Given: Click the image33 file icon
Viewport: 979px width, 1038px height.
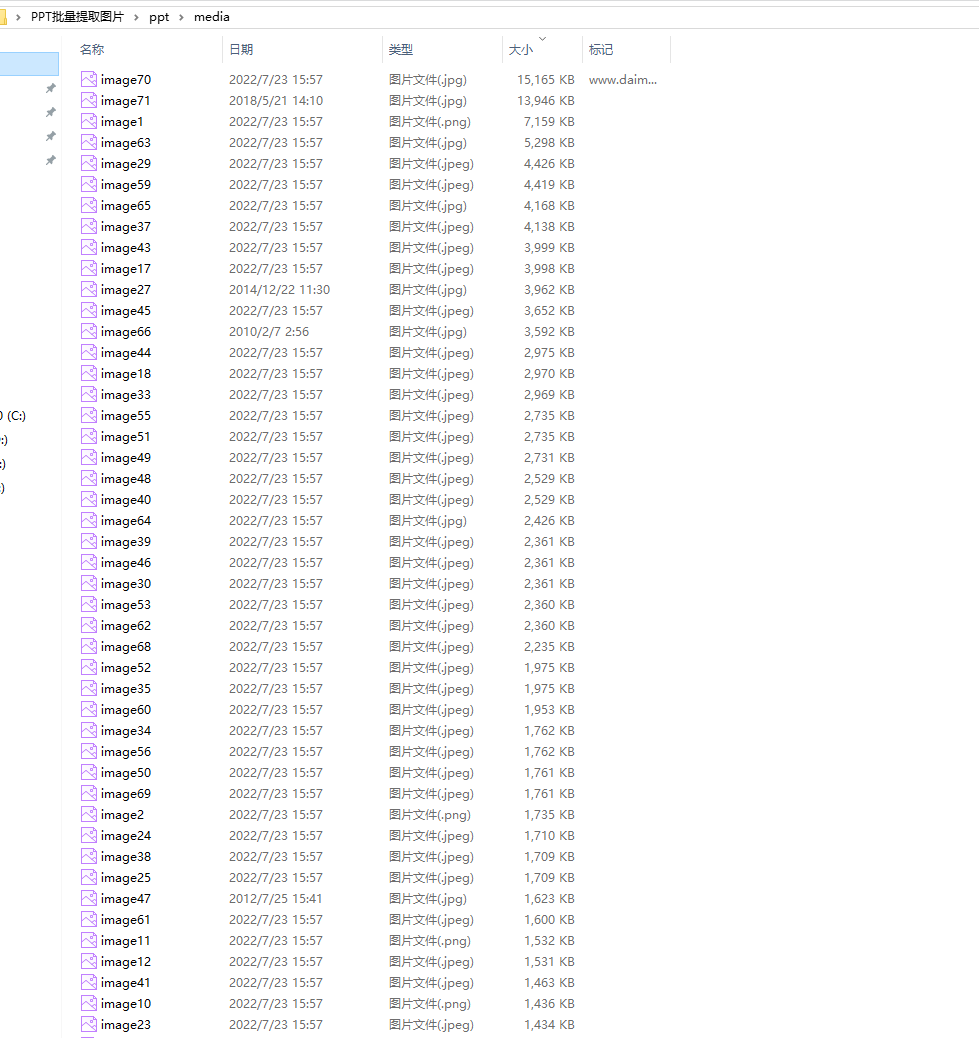Looking at the screenshot, I should tap(89, 395).
